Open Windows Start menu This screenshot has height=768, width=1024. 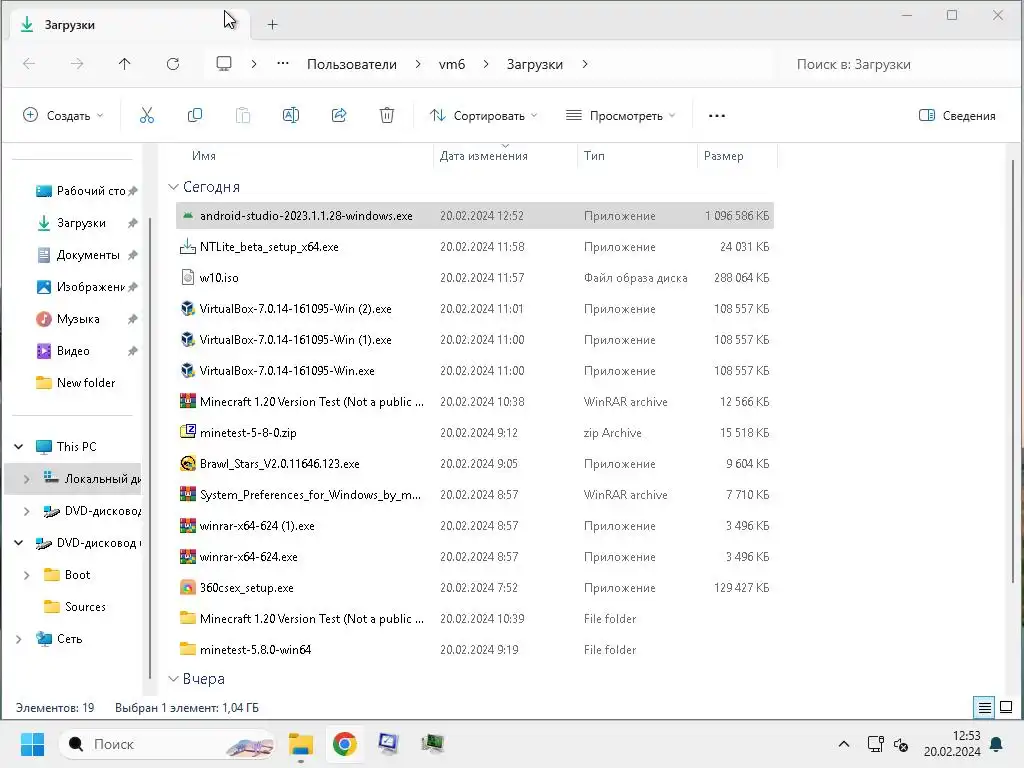pos(32,744)
